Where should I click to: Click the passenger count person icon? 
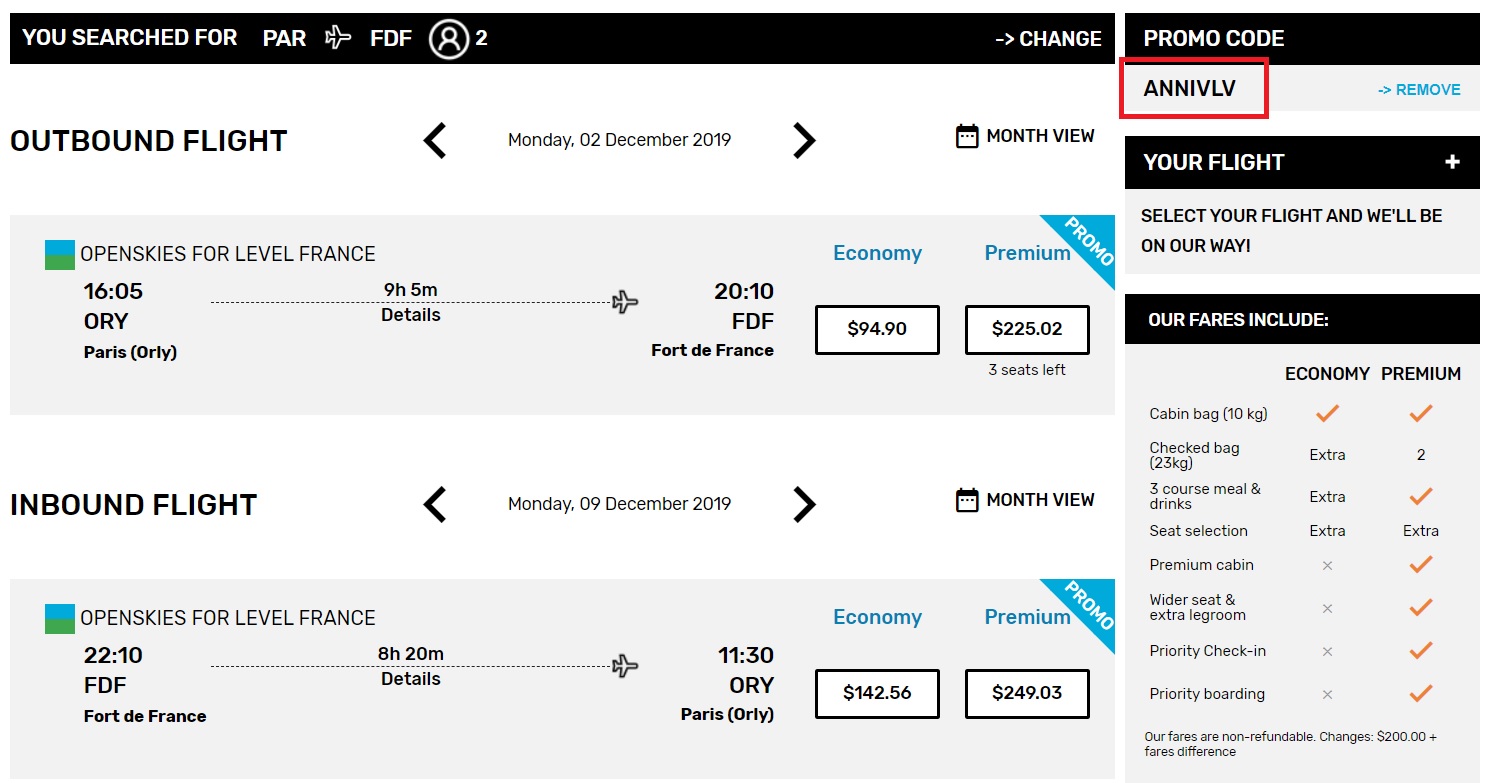click(x=449, y=39)
